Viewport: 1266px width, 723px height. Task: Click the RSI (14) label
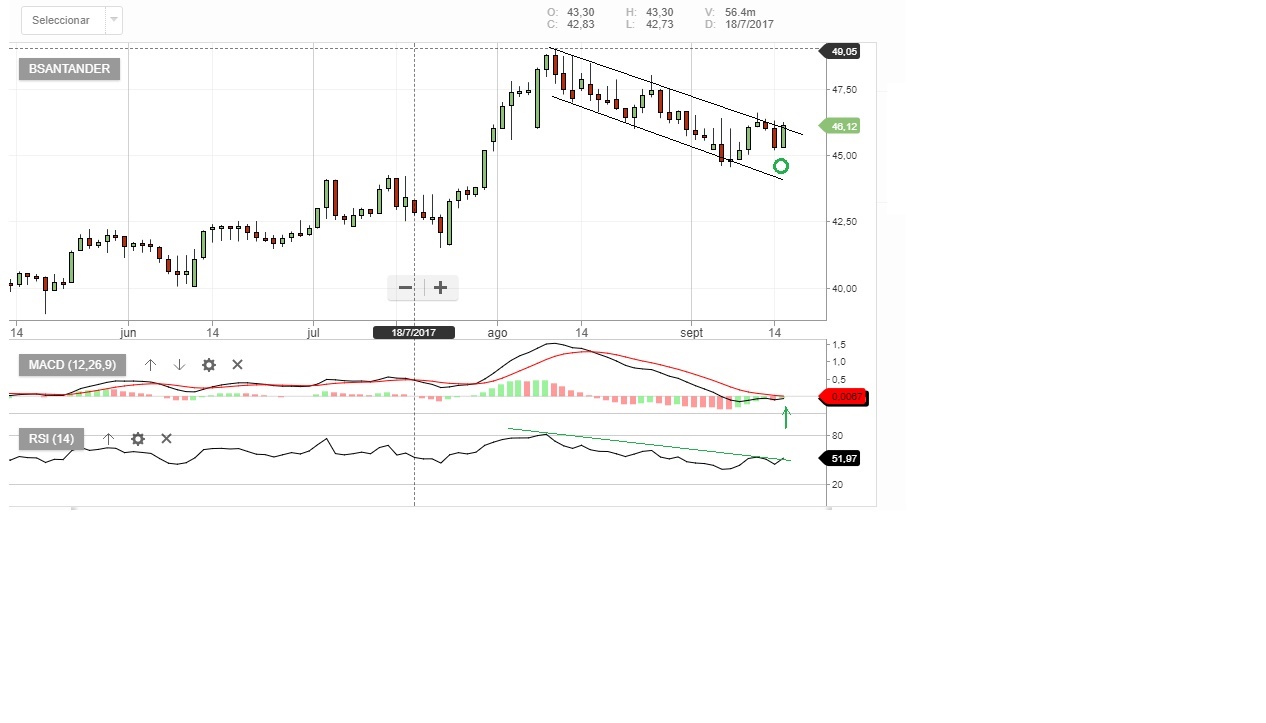pyautogui.click(x=51, y=439)
